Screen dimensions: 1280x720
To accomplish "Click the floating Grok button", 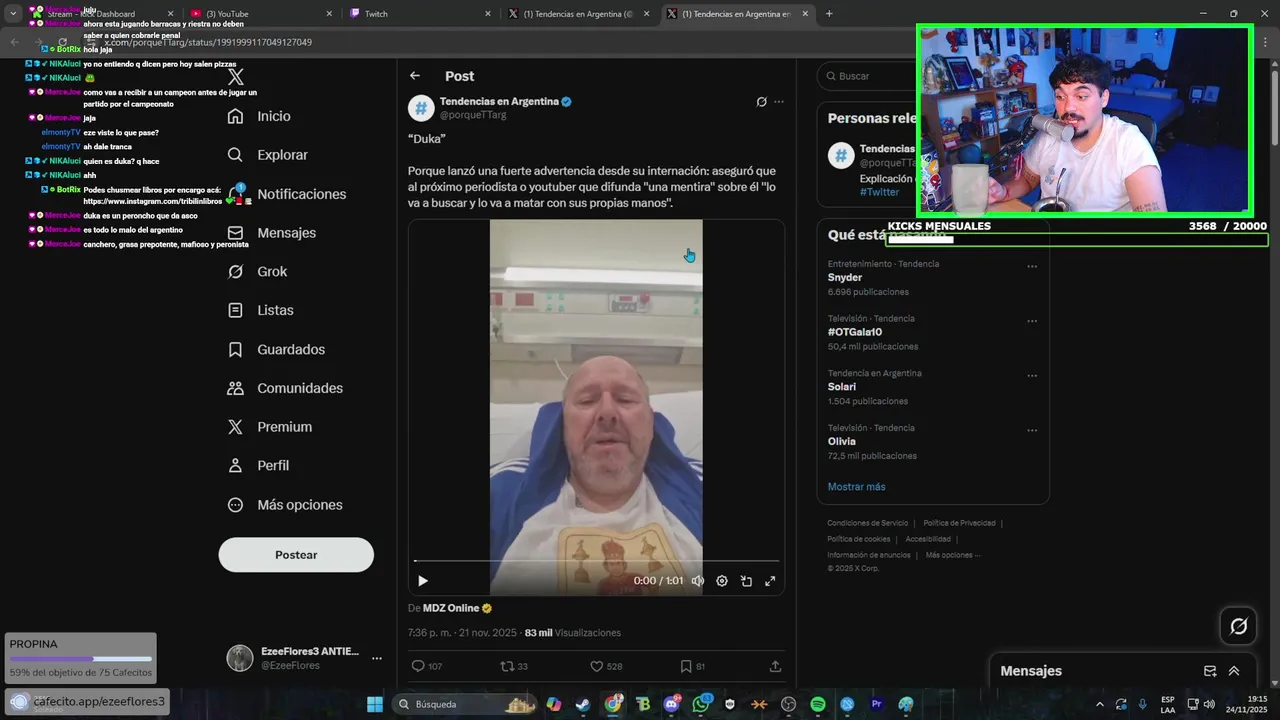I will pyautogui.click(x=1239, y=626).
